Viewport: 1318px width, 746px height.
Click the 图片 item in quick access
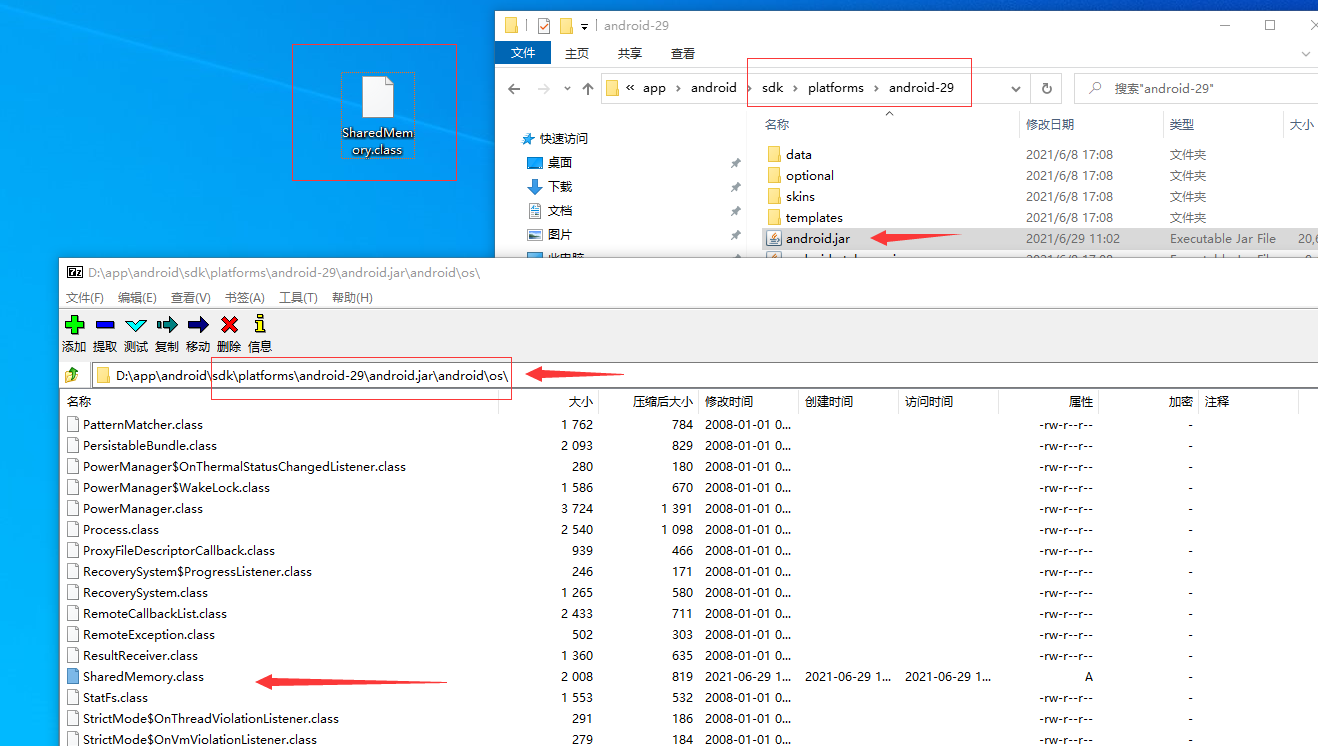point(559,234)
